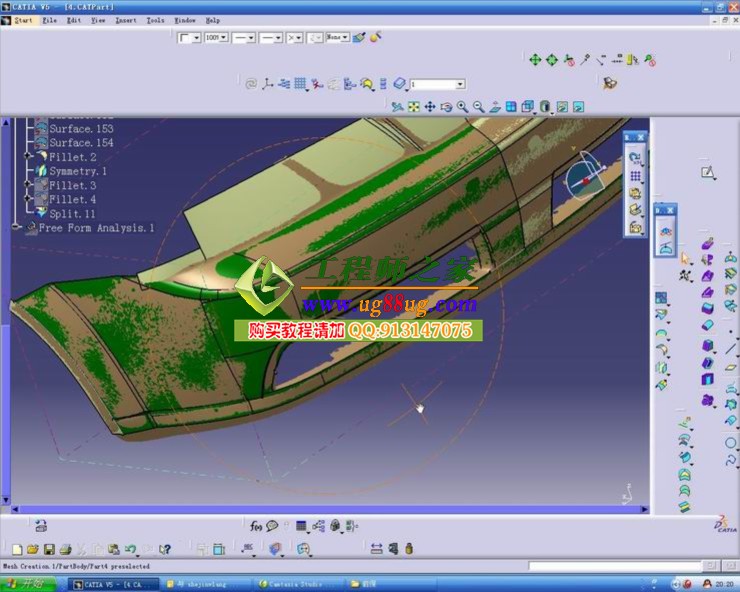The width and height of the screenshot is (740, 592).
Task: Toggle Hide/Show icon in View toolbar
Action: click(x=562, y=107)
